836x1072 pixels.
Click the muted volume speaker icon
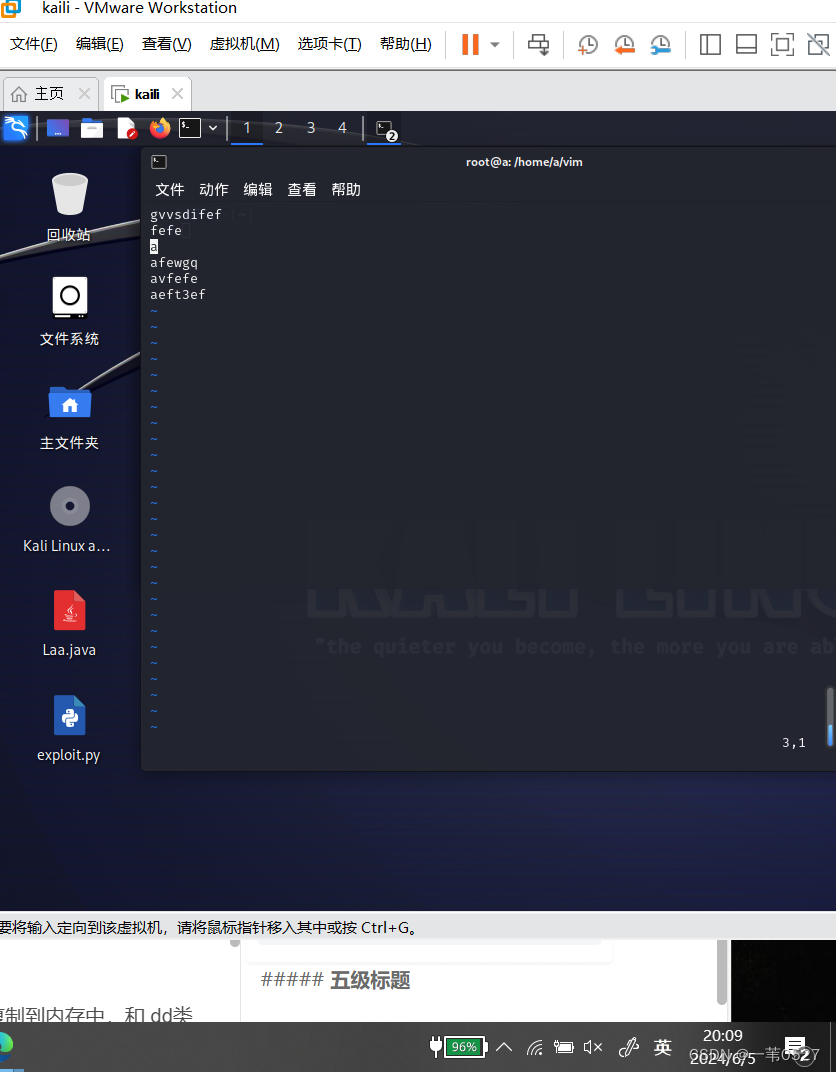pos(593,1047)
